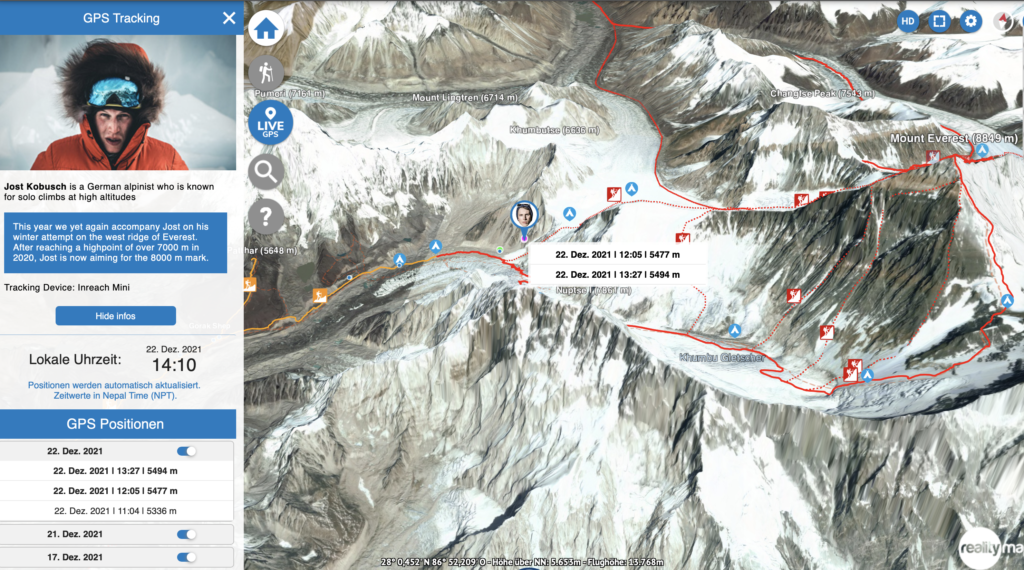Go to the home view icon
1024x570 pixels.
(266, 29)
